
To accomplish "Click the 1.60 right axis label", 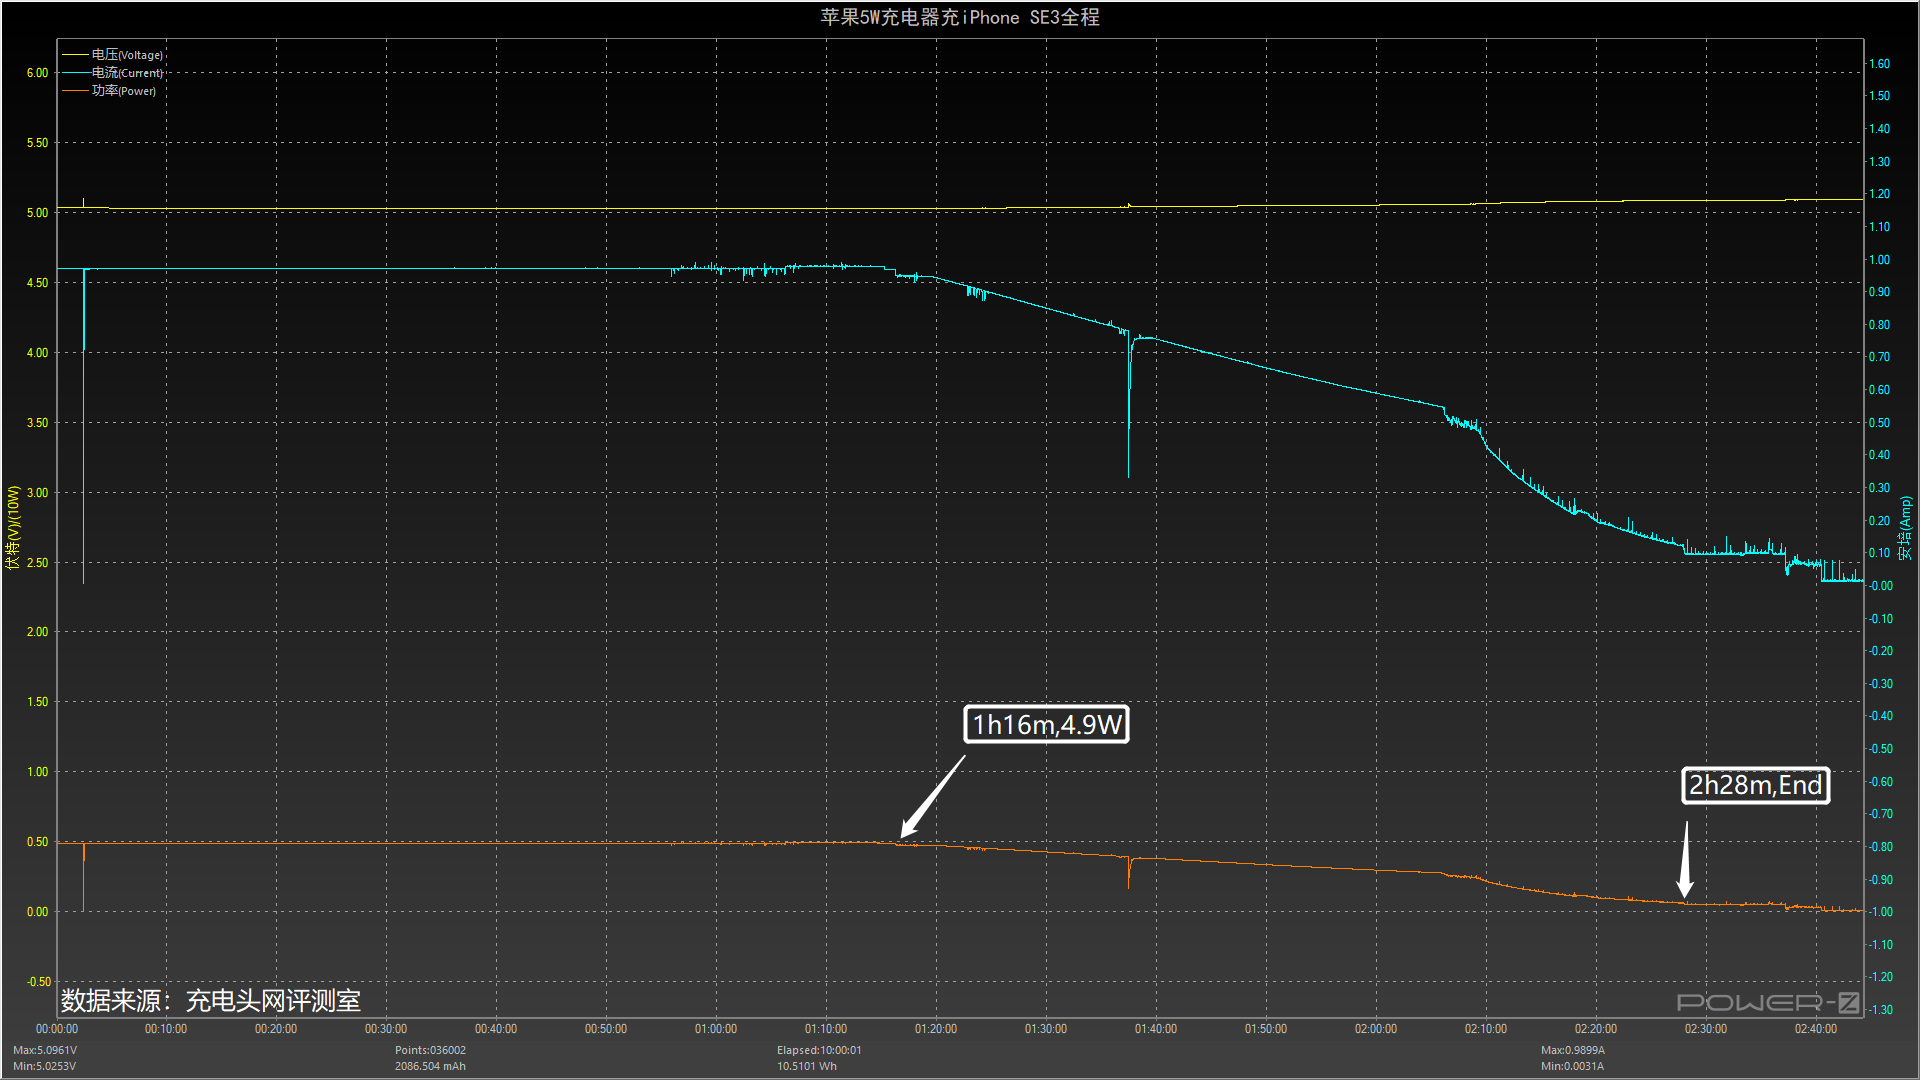I will coord(1880,64).
